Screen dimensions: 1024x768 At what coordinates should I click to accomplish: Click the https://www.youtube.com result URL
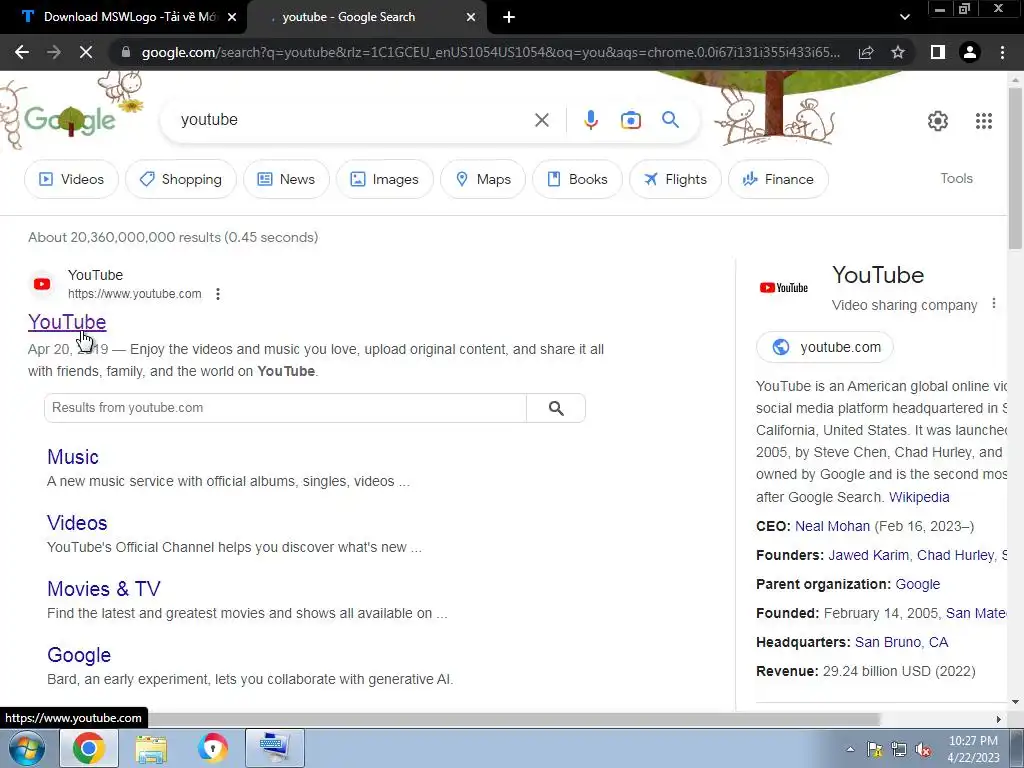pos(135,294)
